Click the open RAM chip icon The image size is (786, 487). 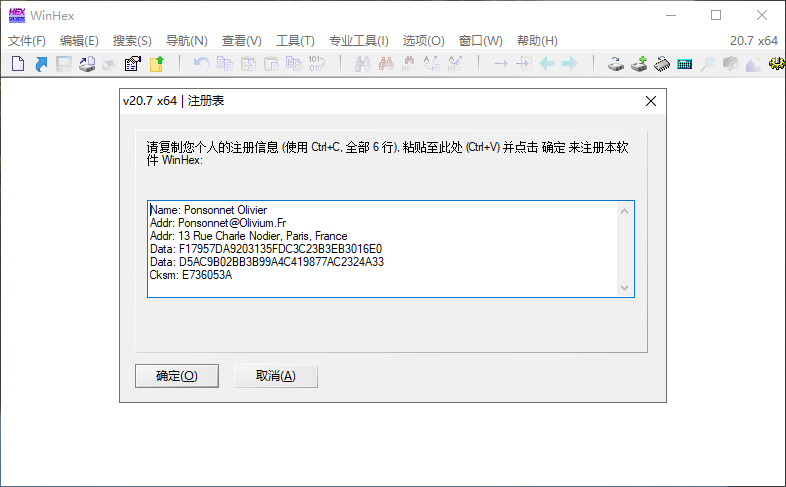tap(662, 64)
